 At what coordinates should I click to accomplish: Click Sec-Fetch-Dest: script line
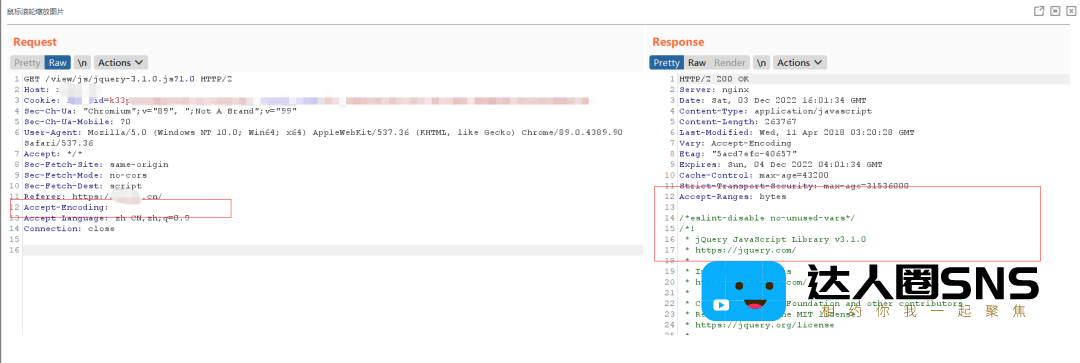[x=83, y=186]
